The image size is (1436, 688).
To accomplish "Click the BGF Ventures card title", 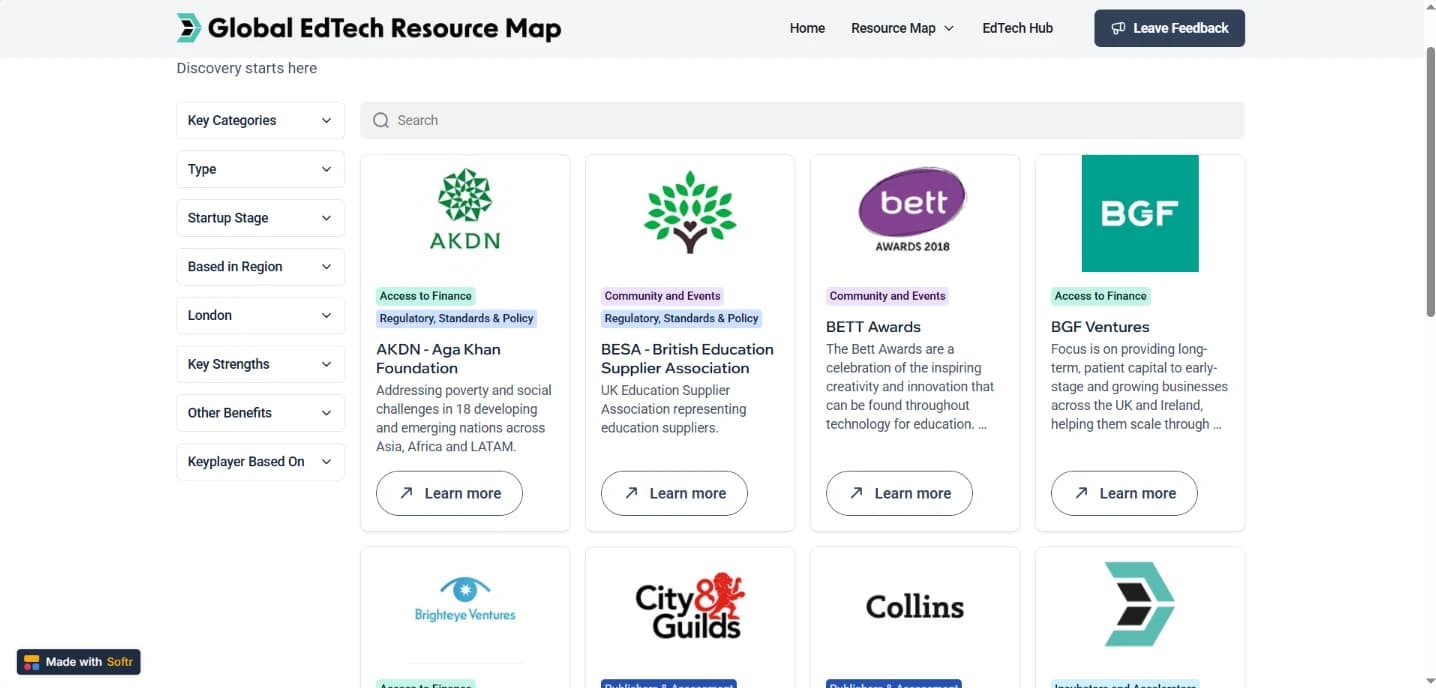I will [1100, 327].
